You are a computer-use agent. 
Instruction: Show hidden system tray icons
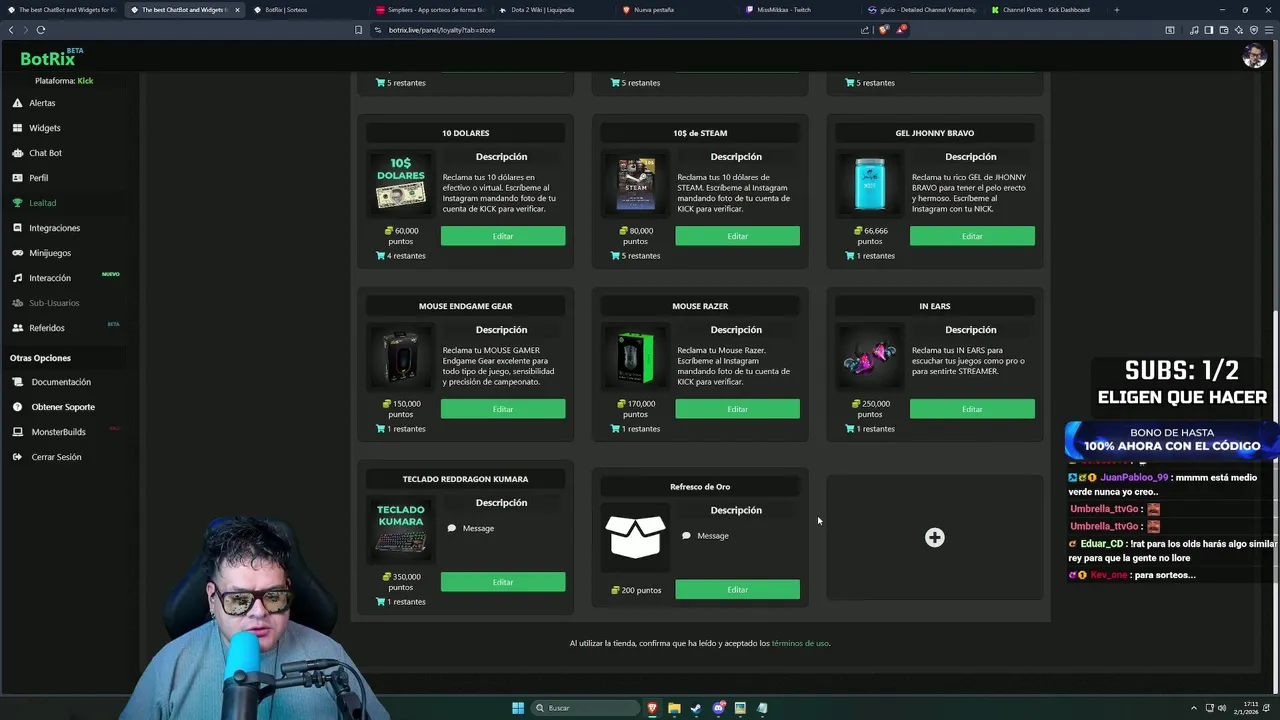coord(1193,708)
